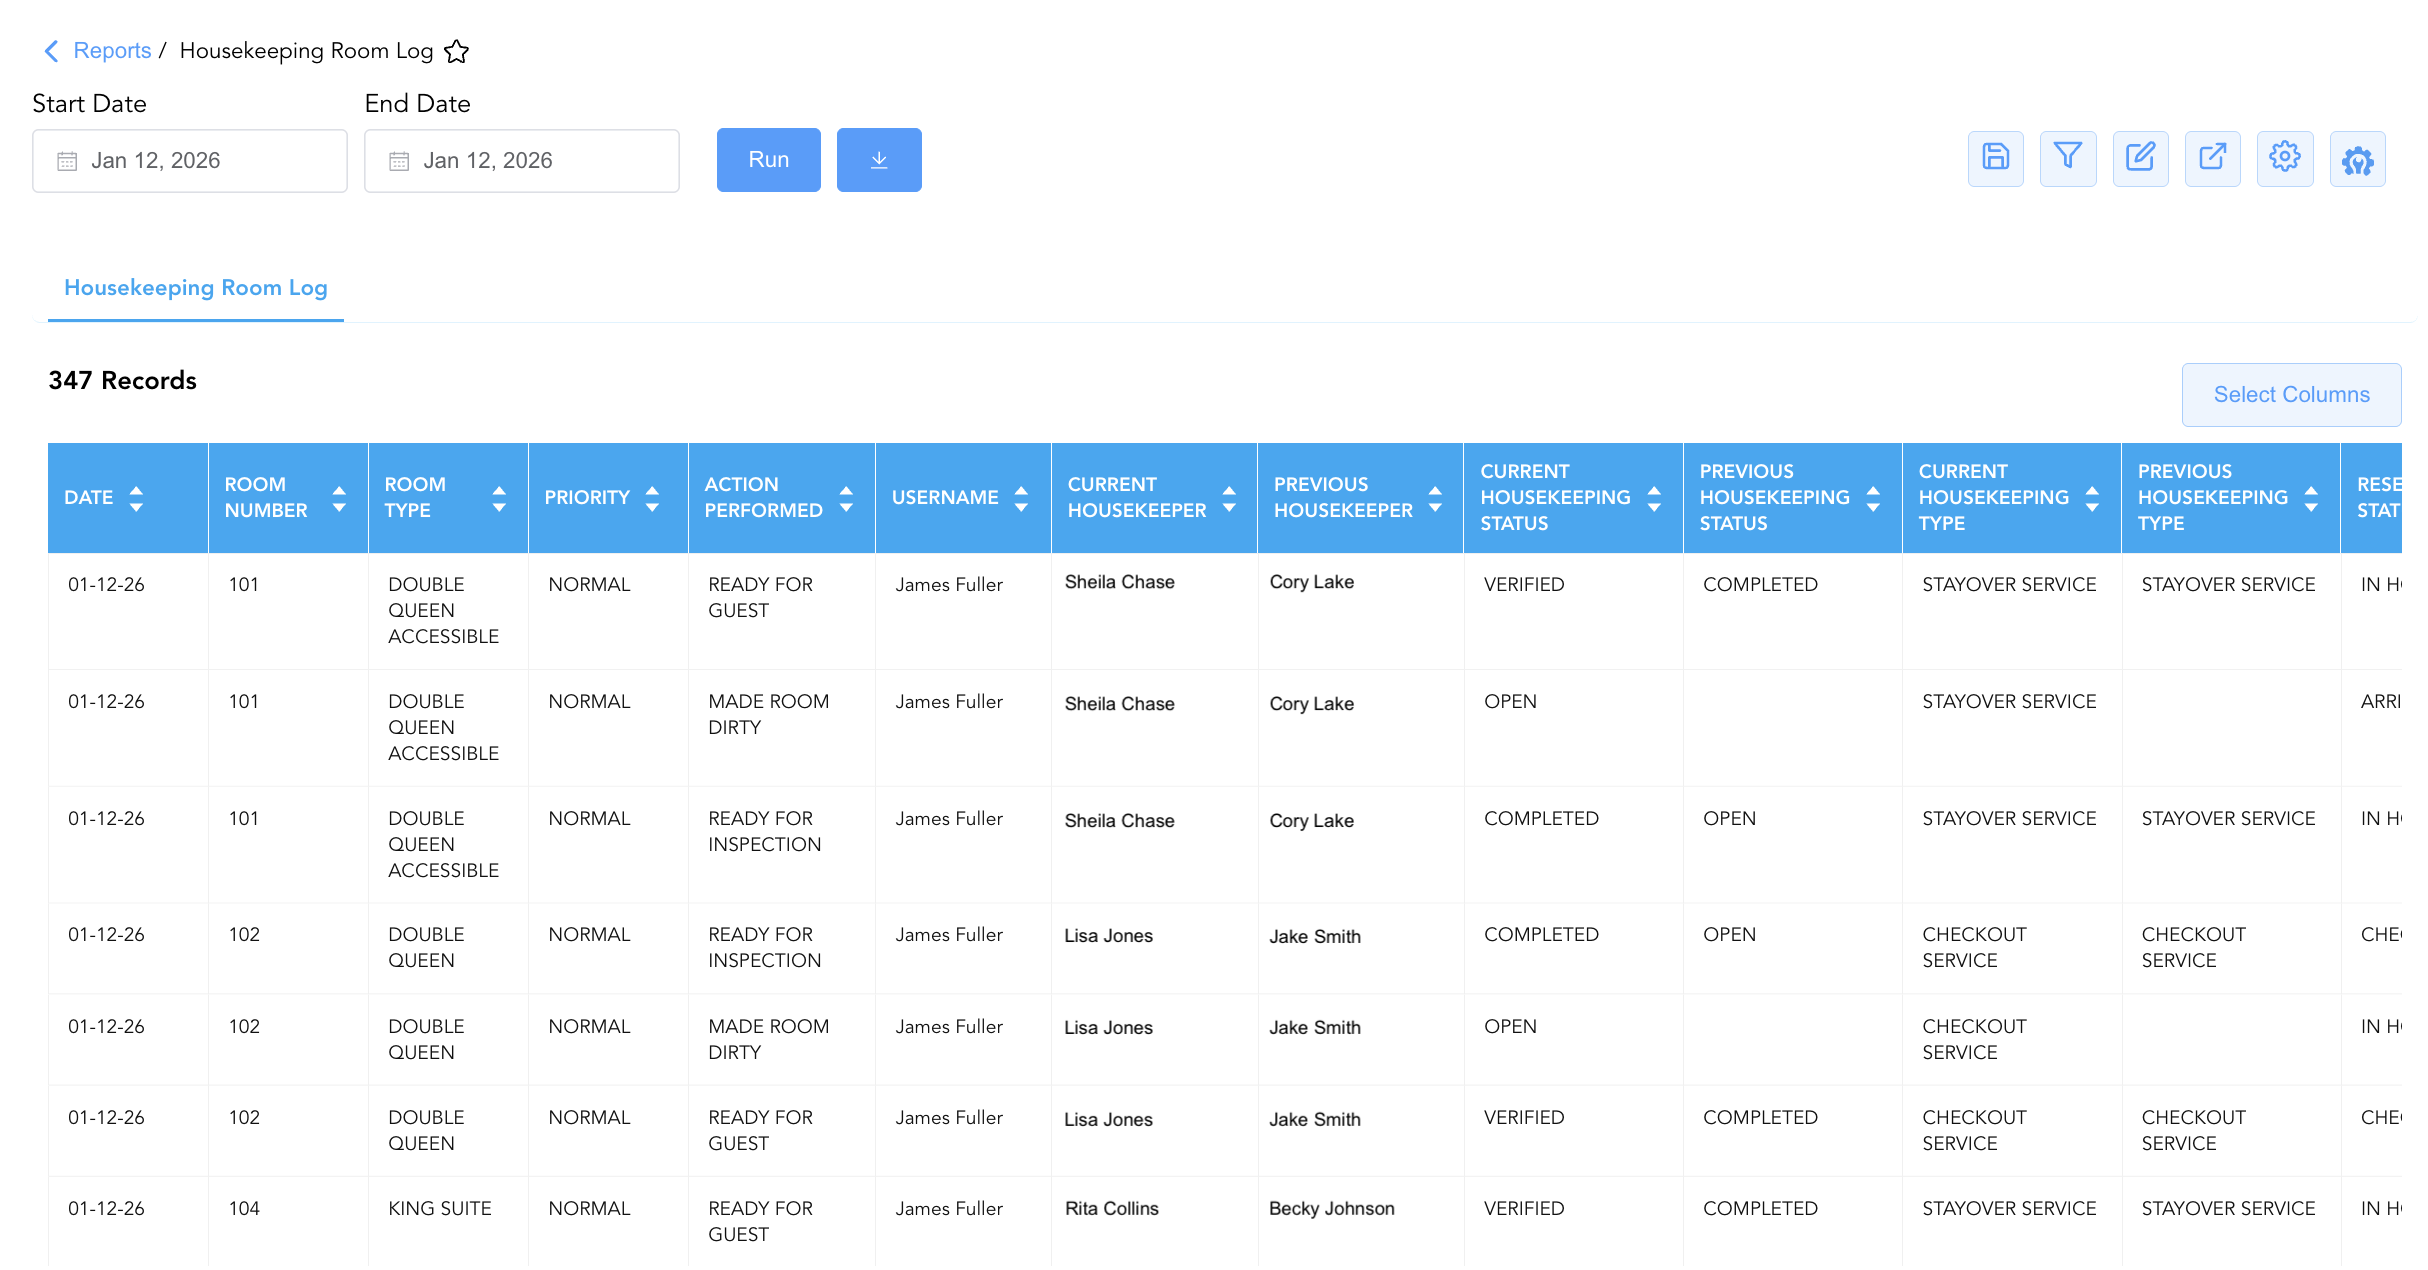The width and height of the screenshot is (2428, 1270).
Task: Sort by Current Housekeeping Type arrows
Action: 2092,498
